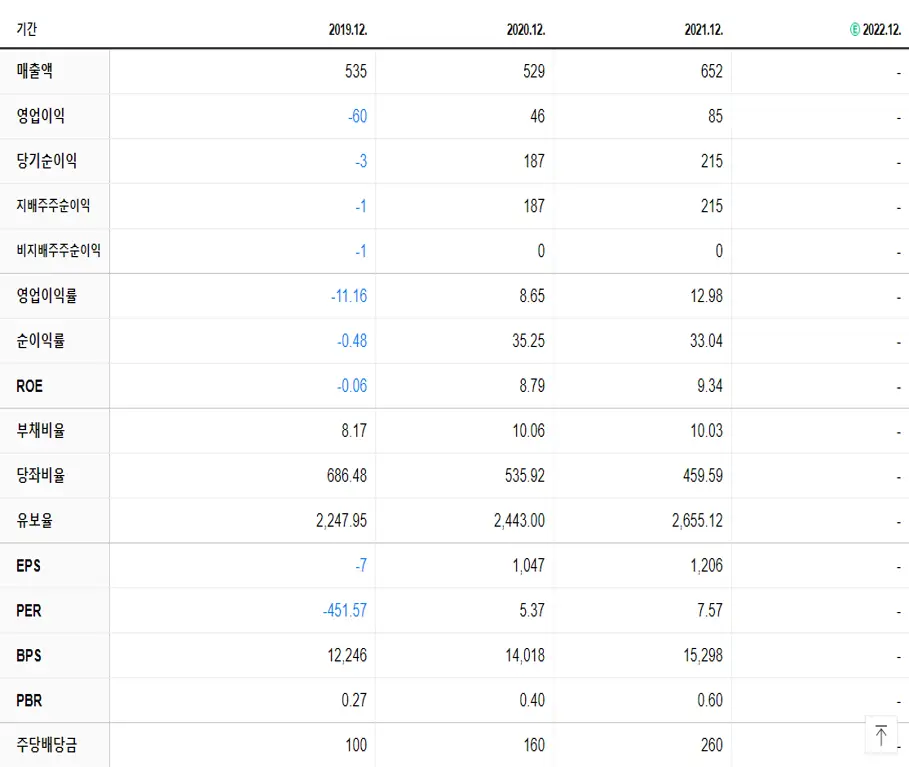Click the 유보율 value 2,655.12
Image resolution: width=909 pixels, height=767 pixels.
click(697, 521)
